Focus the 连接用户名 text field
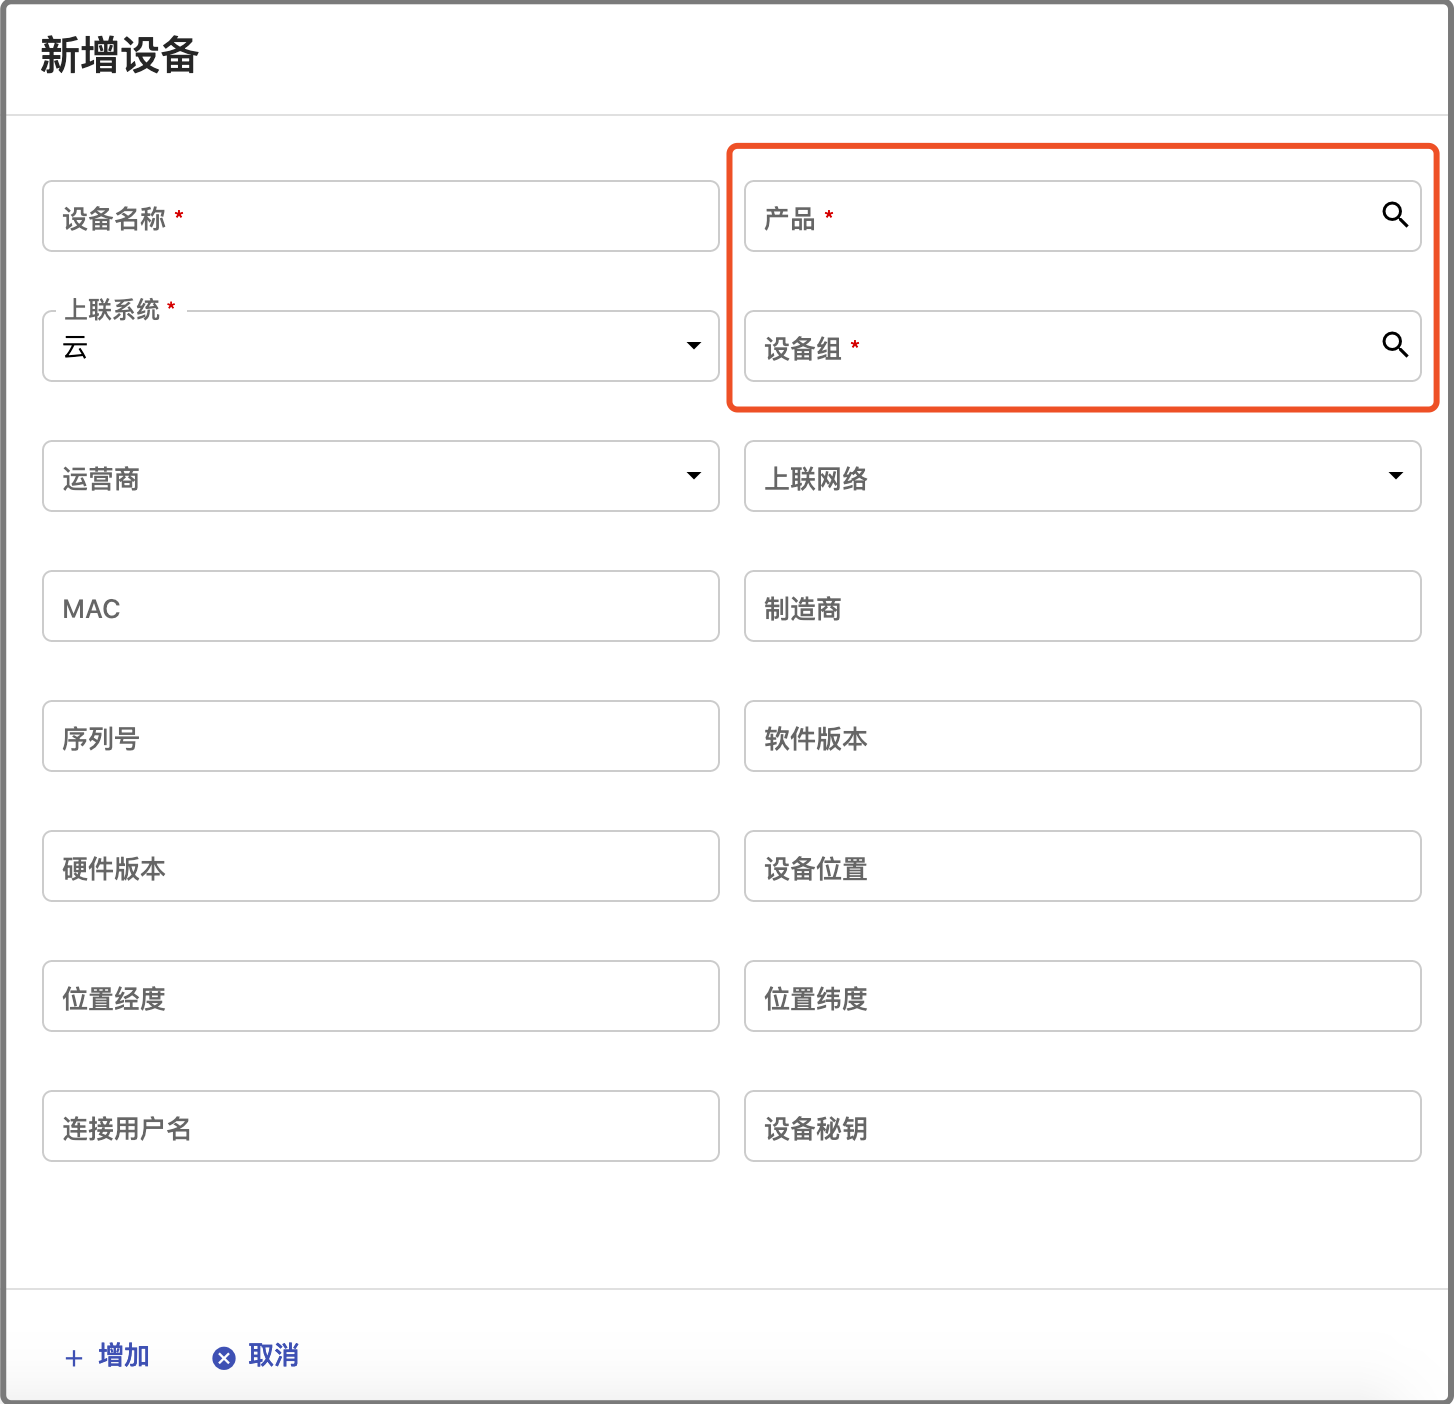 pyautogui.click(x=380, y=1126)
